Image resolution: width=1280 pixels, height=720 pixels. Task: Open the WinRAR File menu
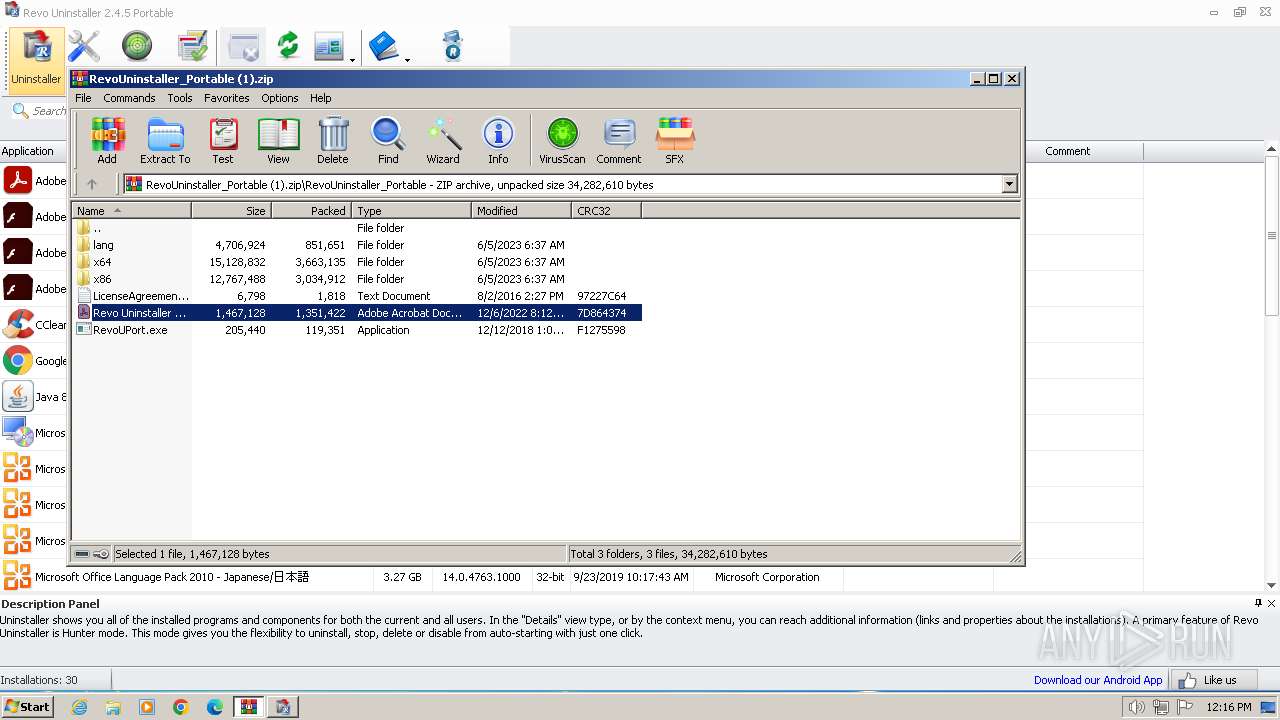83,98
